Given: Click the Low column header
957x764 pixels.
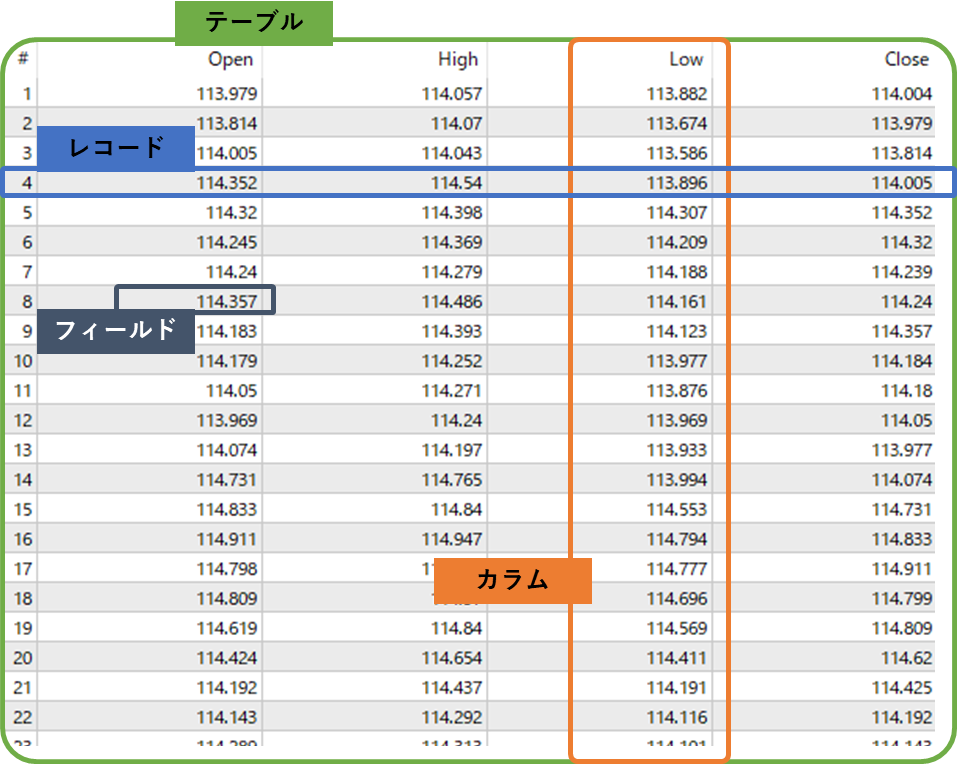Looking at the screenshot, I should [x=686, y=59].
